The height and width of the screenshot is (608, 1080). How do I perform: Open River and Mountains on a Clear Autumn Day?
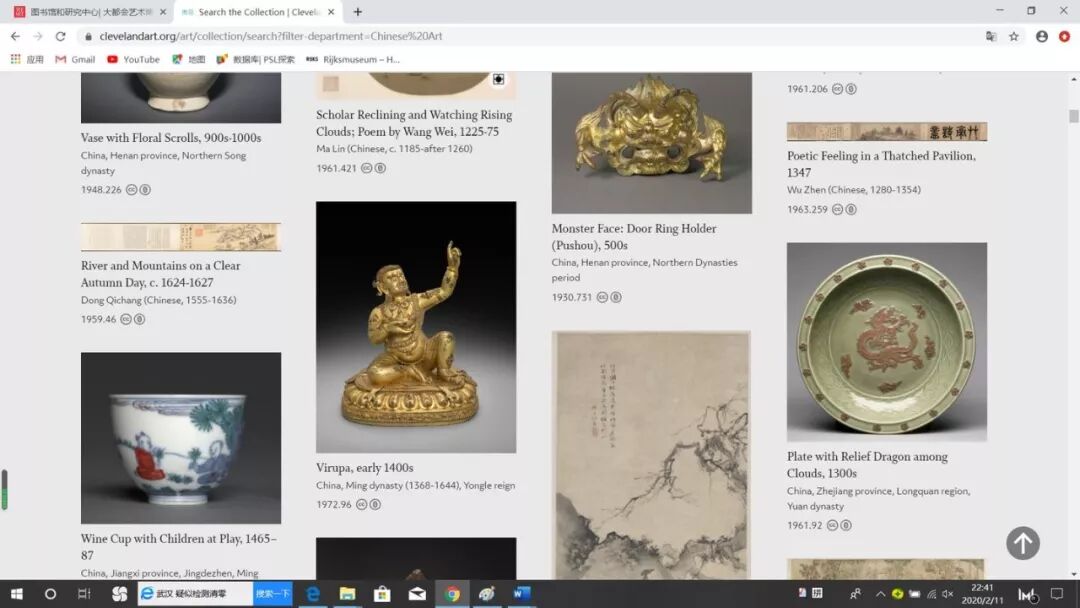click(x=160, y=274)
